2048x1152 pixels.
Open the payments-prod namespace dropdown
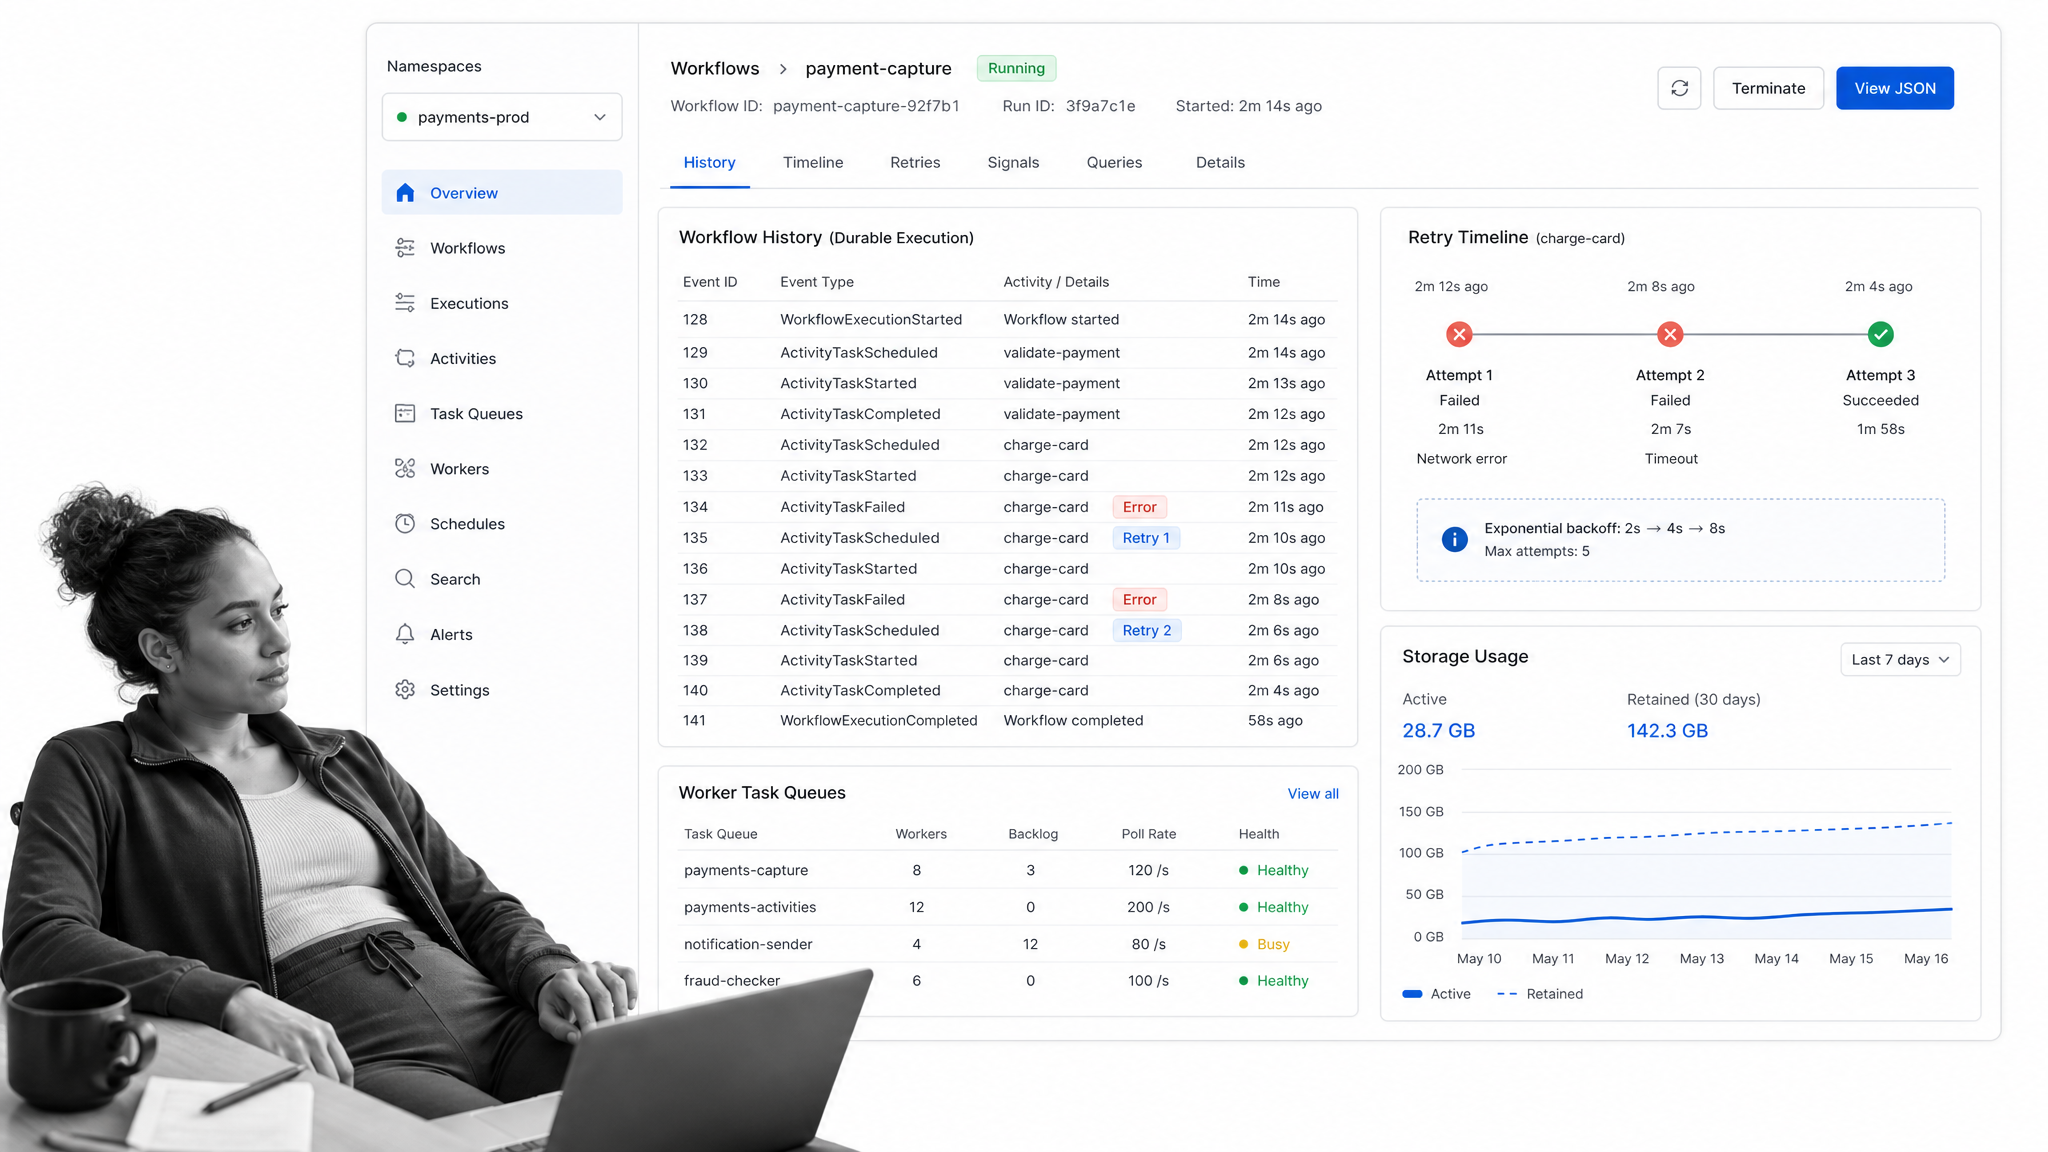(502, 117)
